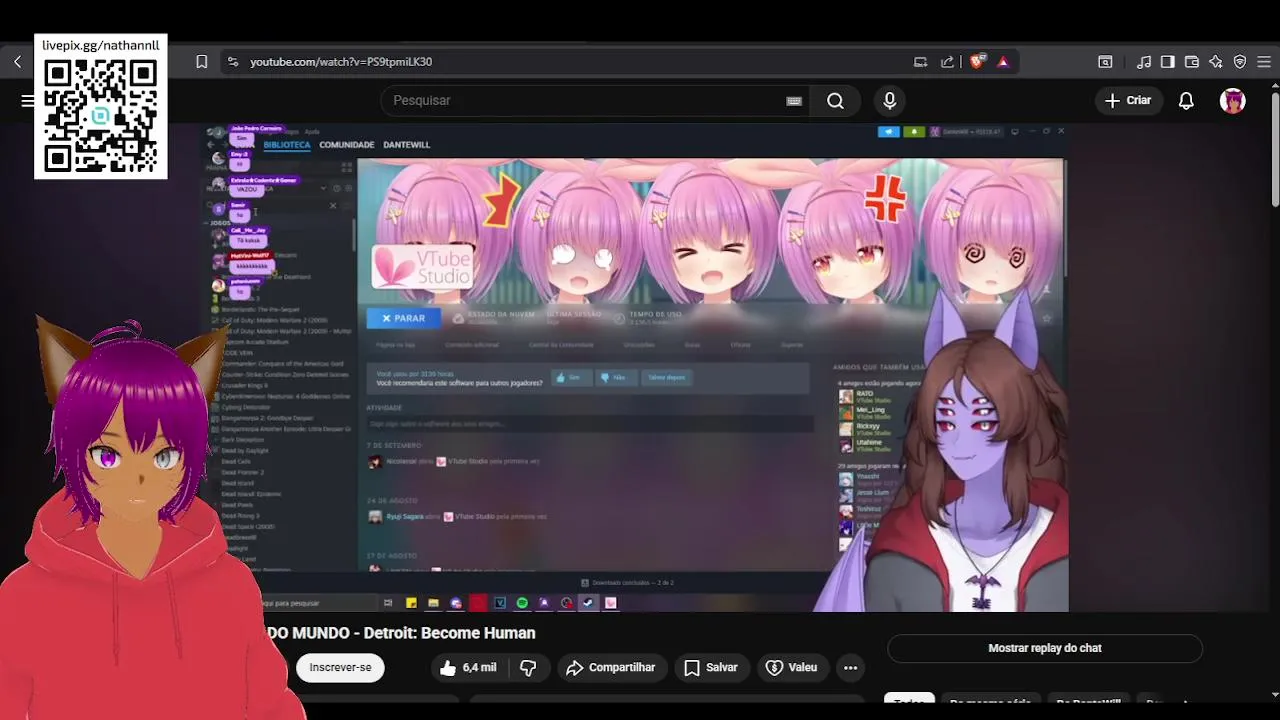Viewport: 1280px width, 720px height.
Task: Select Call of Duty: Modern Warfare 2 (2009) - Multiplayer
Action: [x=286, y=331]
